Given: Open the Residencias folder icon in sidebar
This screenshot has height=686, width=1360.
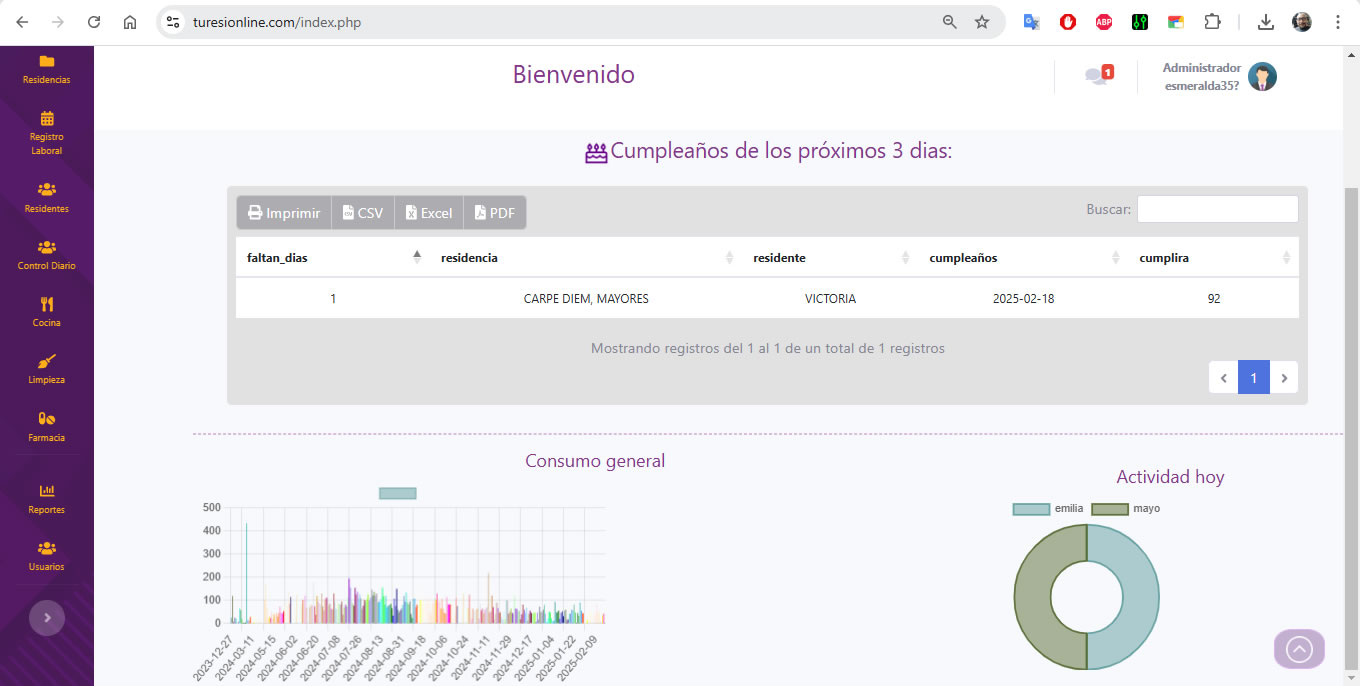Looking at the screenshot, I should click(47, 62).
